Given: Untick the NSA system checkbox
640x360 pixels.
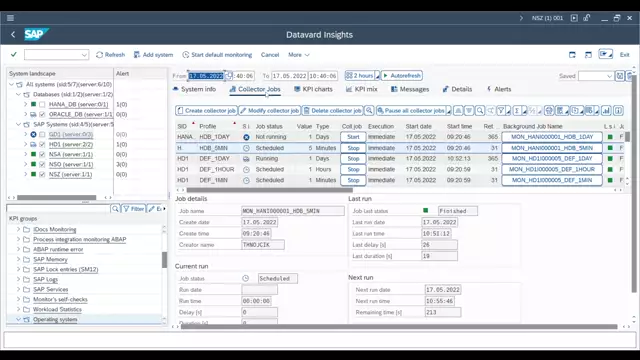Looking at the screenshot, I should (x=42, y=154).
